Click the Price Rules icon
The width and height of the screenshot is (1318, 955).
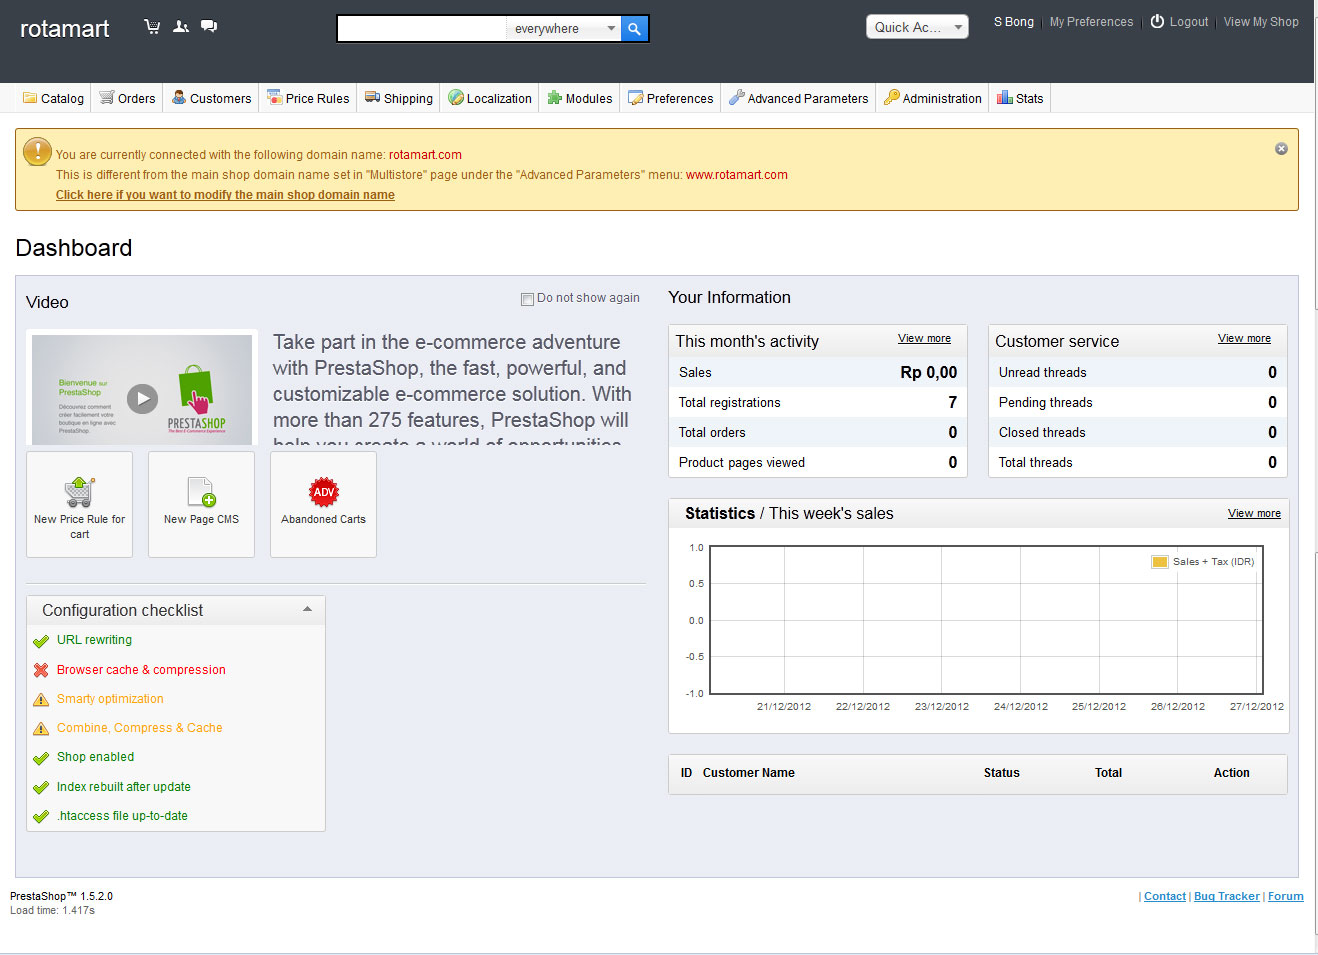point(274,98)
